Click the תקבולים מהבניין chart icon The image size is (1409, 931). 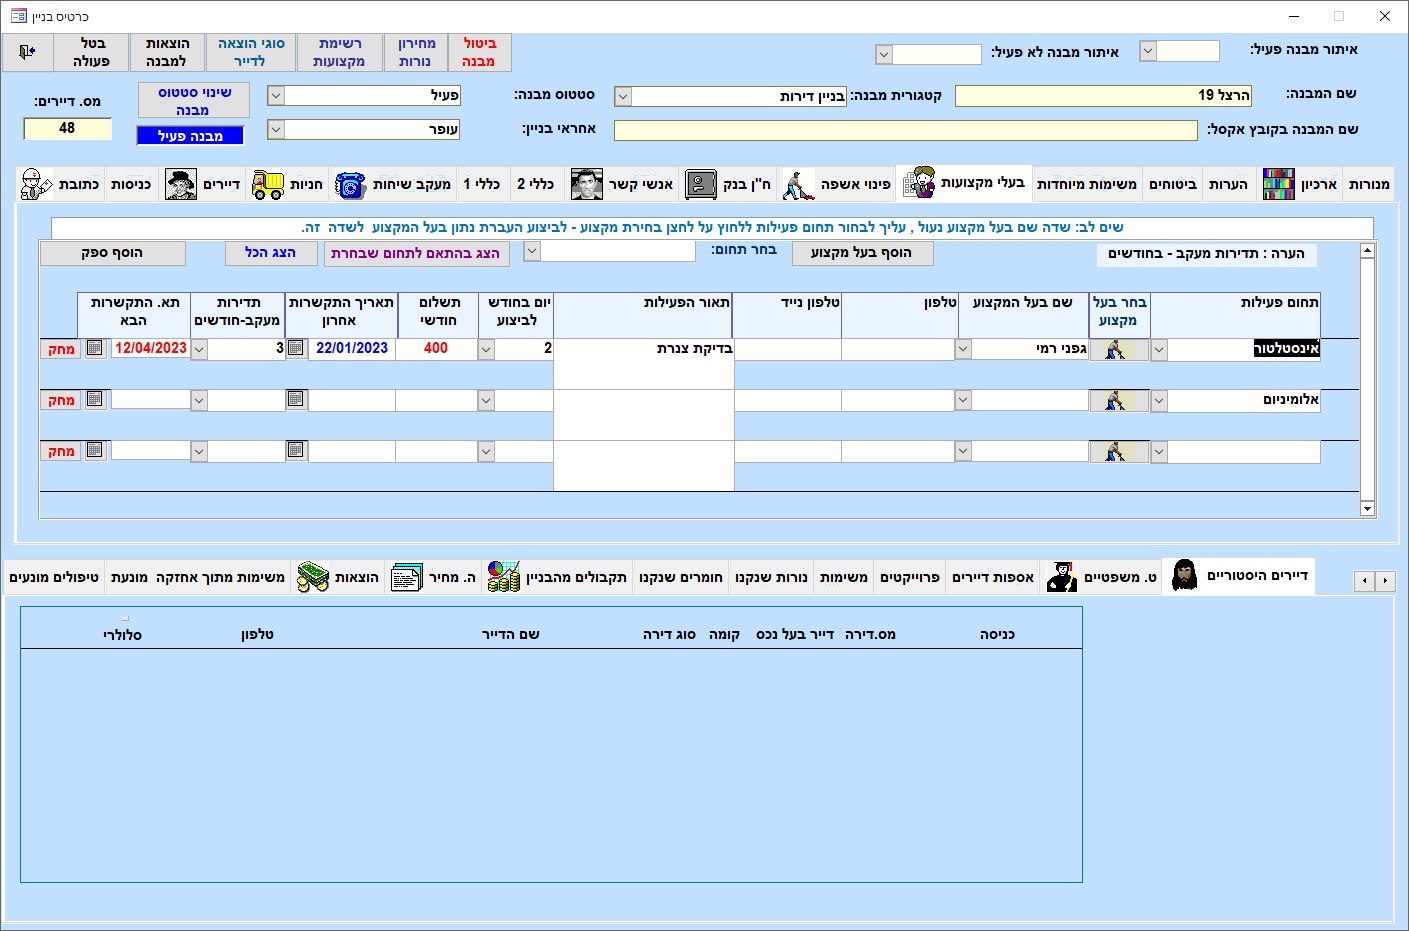coord(503,577)
